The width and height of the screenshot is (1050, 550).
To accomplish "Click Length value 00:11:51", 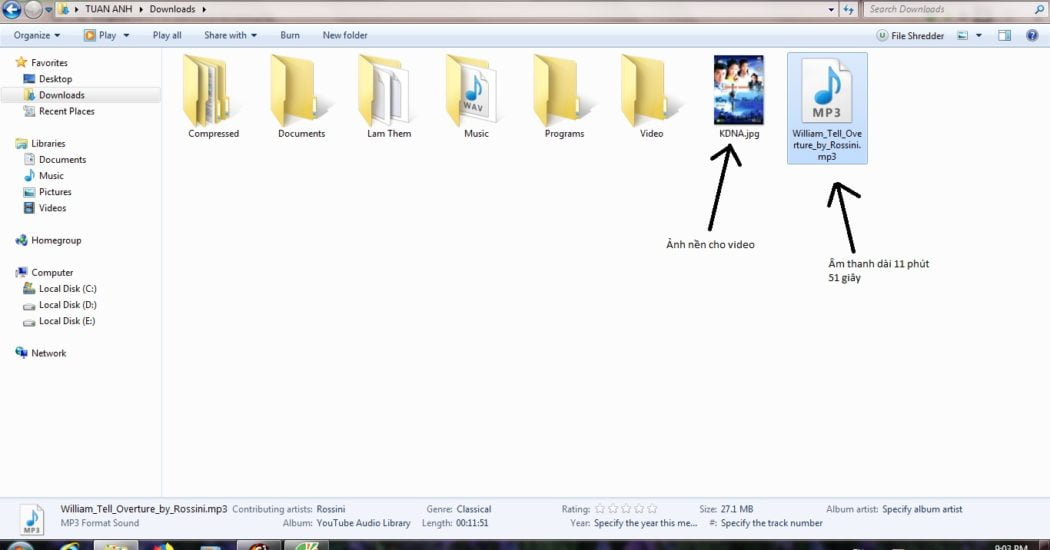I will tap(472, 523).
